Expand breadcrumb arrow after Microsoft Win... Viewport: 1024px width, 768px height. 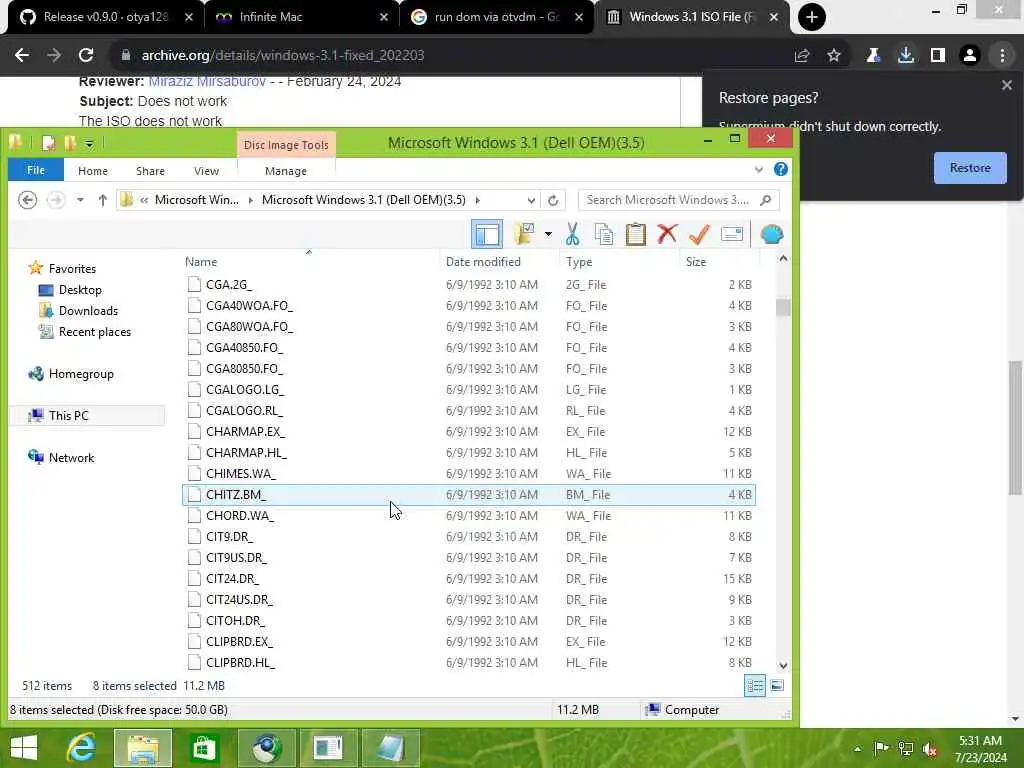(250, 200)
